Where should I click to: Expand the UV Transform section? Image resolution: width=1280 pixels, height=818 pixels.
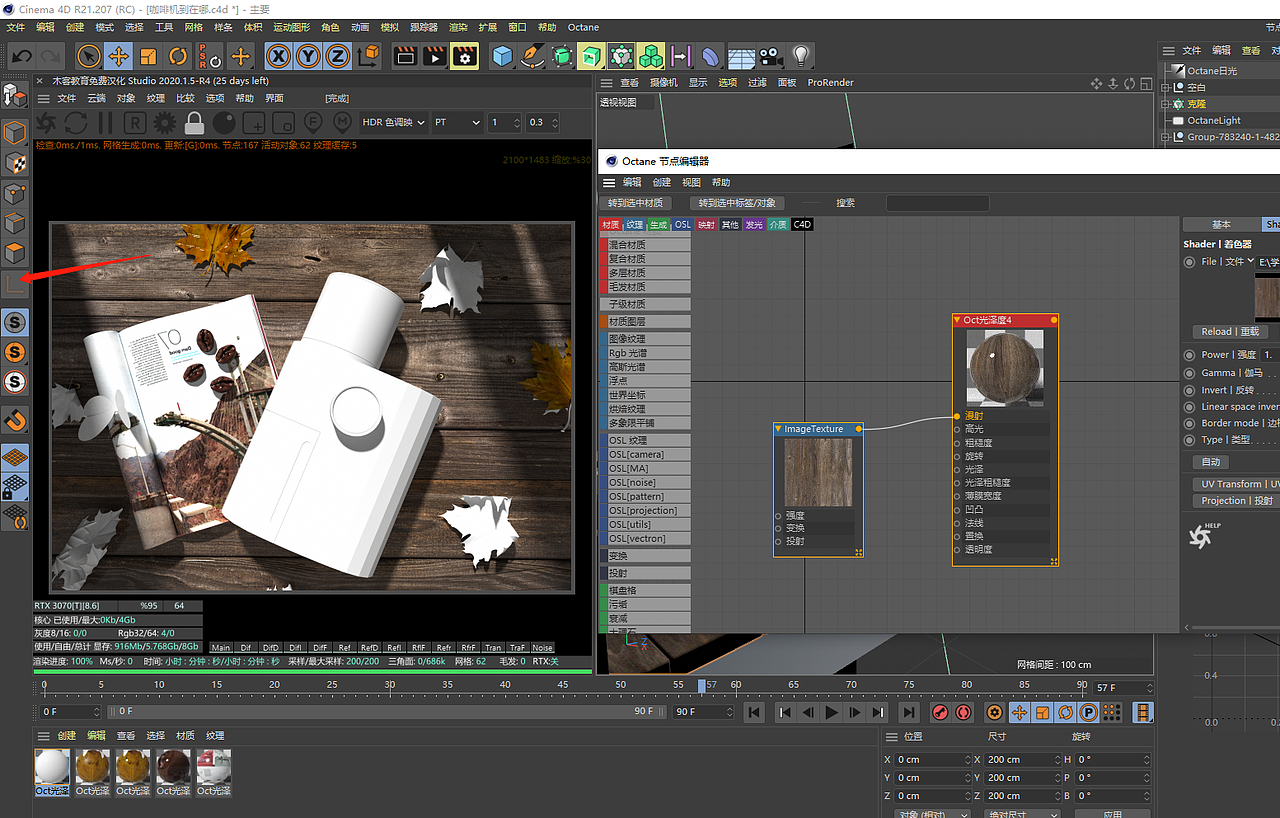tap(1236, 484)
